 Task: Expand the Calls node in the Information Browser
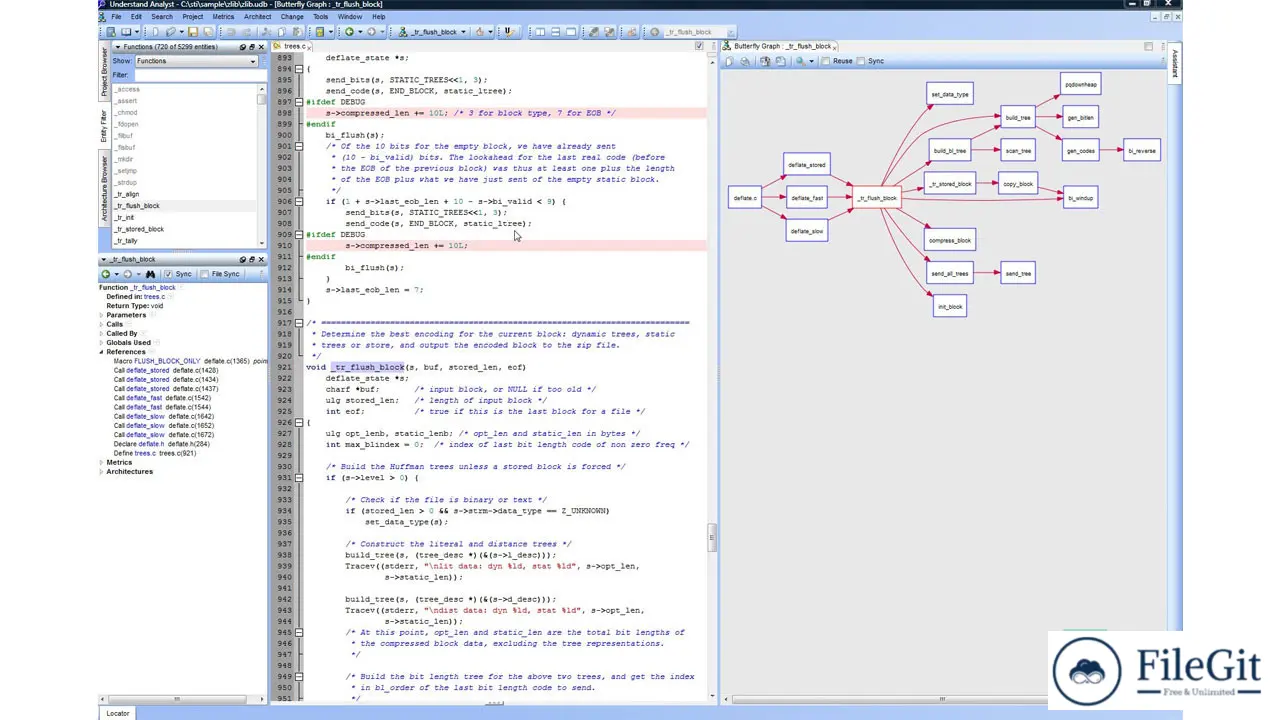[x=102, y=324]
